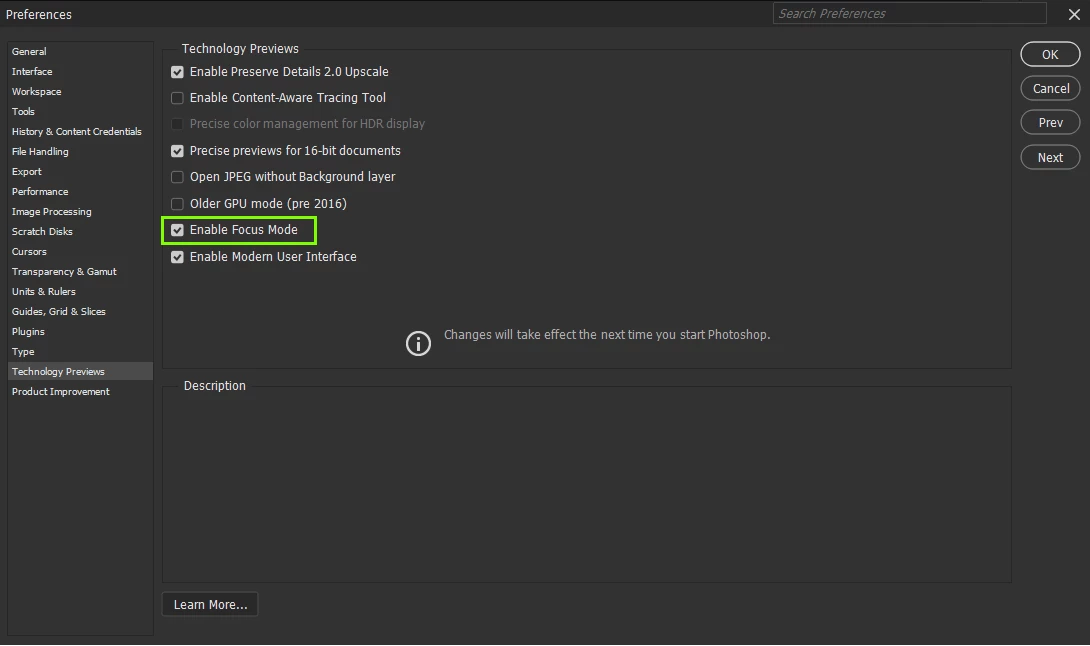The height and width of the screenshot is (646, 1090).
Task: Enable Content-Aware Tracing Tool checkbox
Action: click(x=177, y=98)
